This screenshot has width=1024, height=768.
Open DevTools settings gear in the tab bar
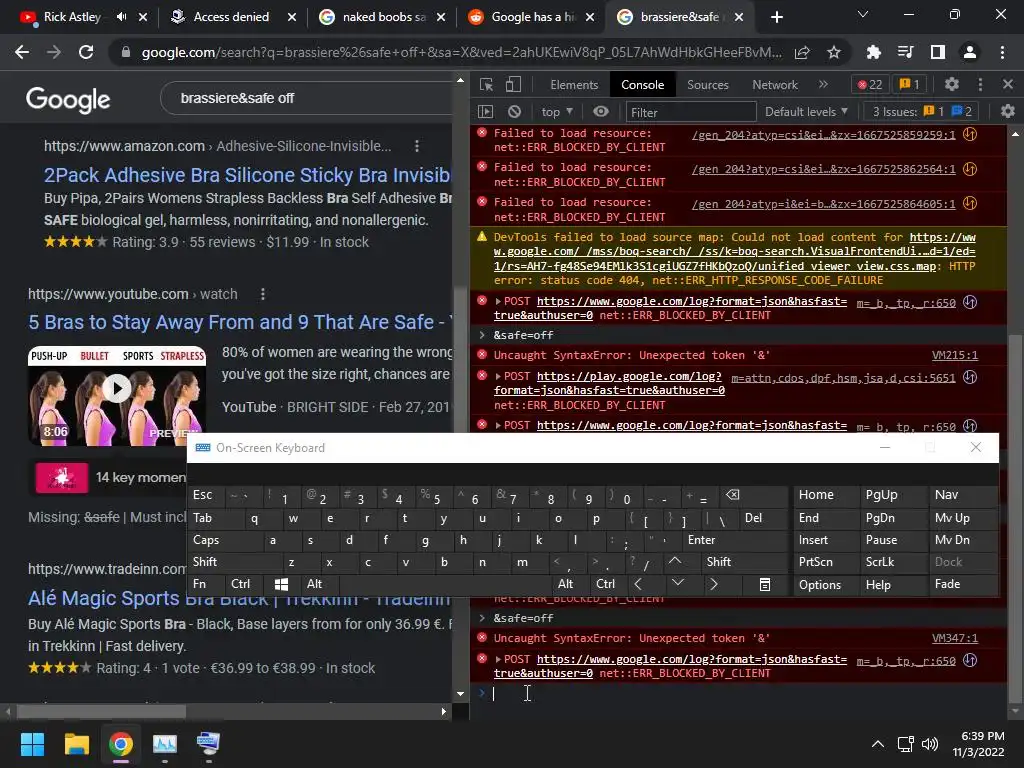tap(952, 84)
